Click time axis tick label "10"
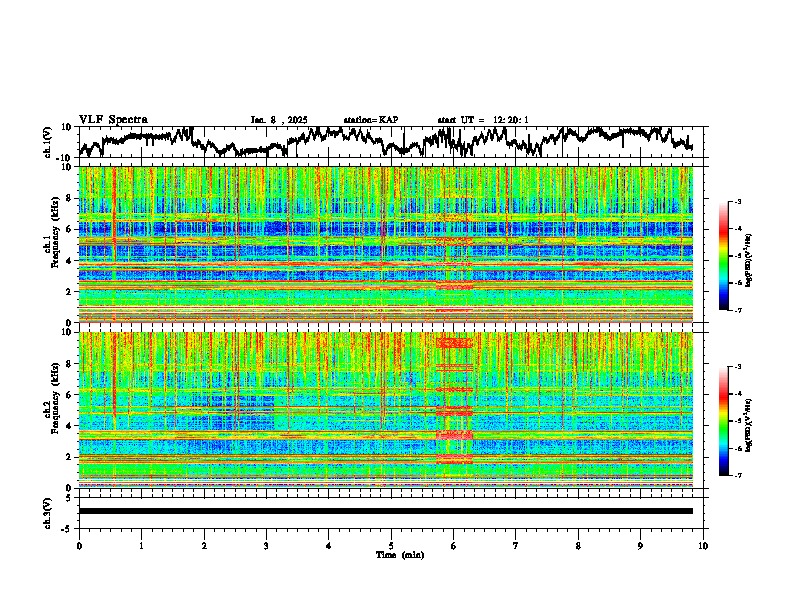This screenshot has height=612, width=792. [703, 546]
